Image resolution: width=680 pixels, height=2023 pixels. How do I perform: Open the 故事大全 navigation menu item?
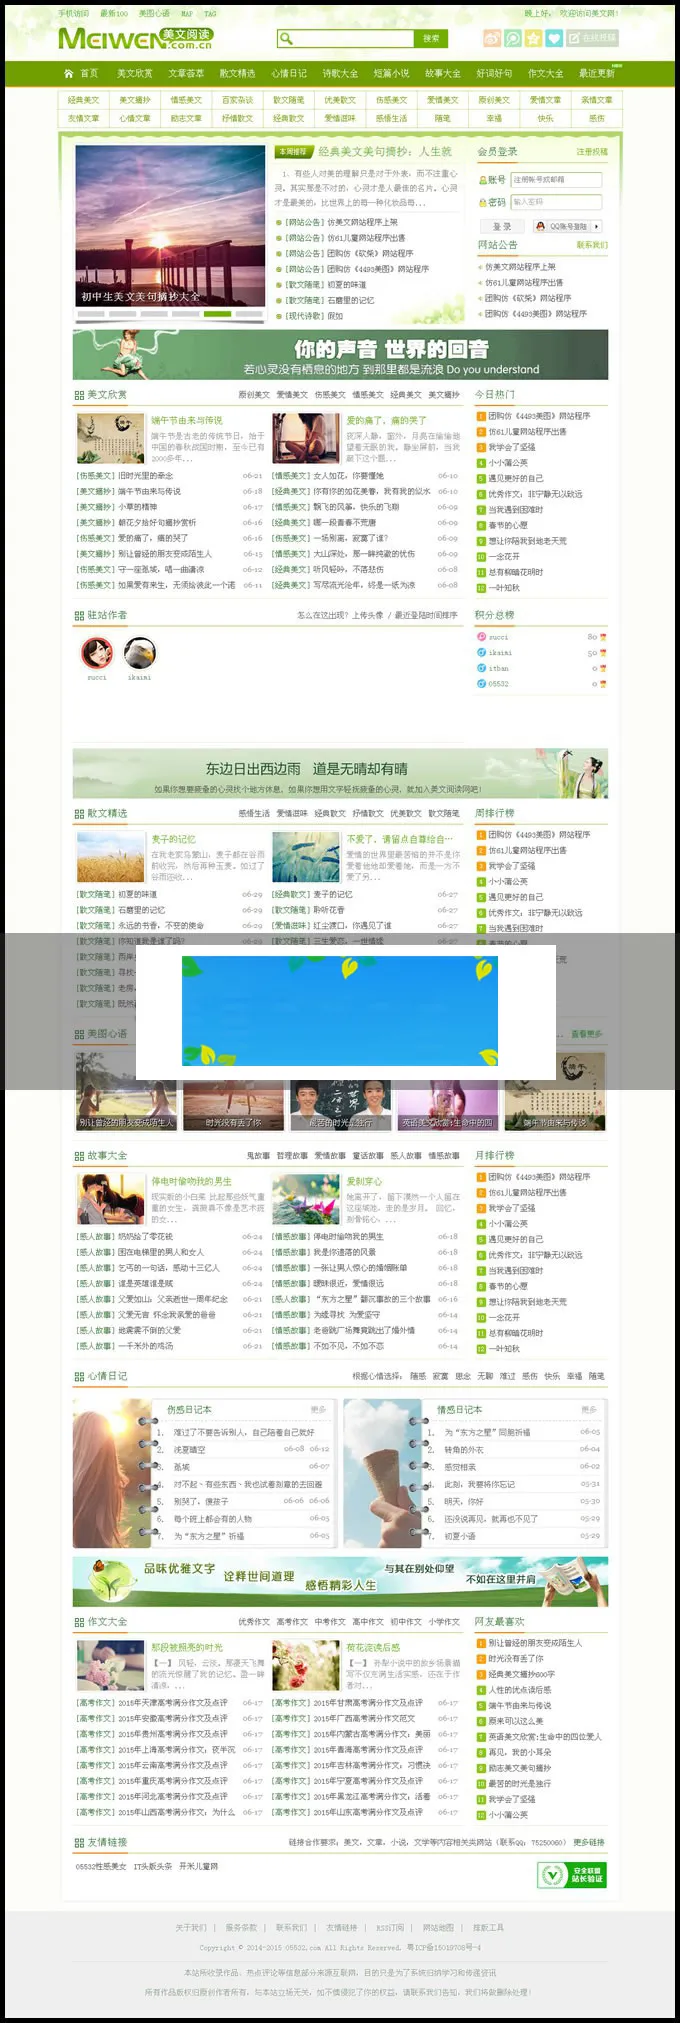443,73
